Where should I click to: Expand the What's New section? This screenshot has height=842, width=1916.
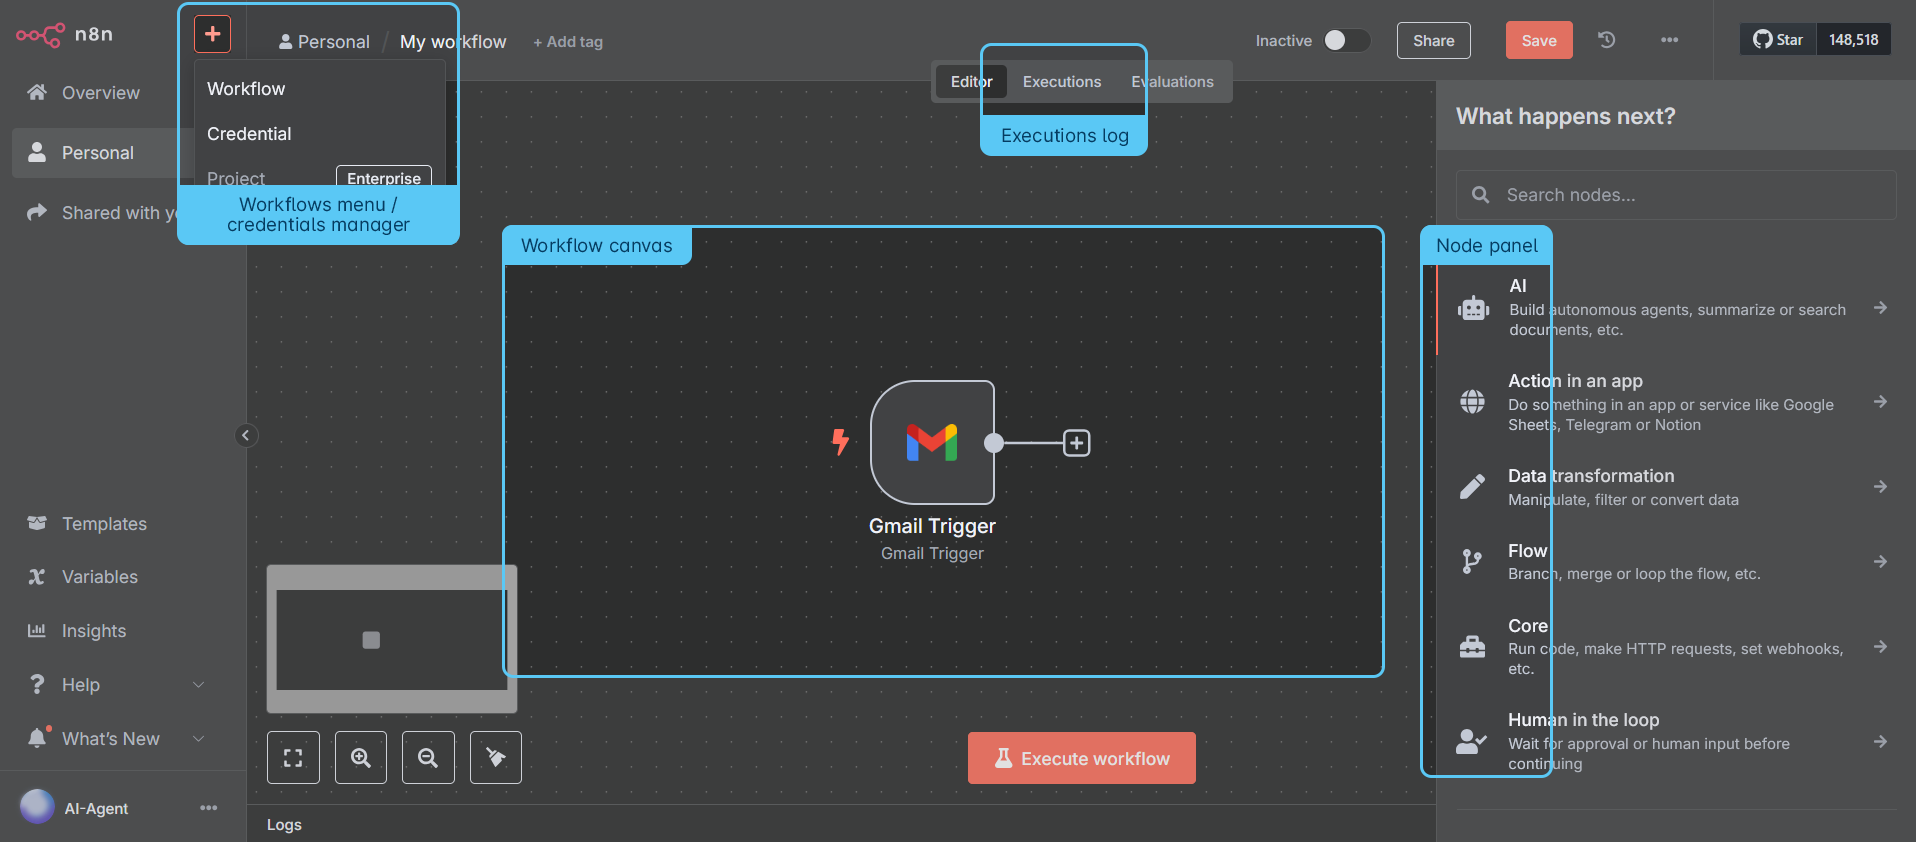coord(198,739)
